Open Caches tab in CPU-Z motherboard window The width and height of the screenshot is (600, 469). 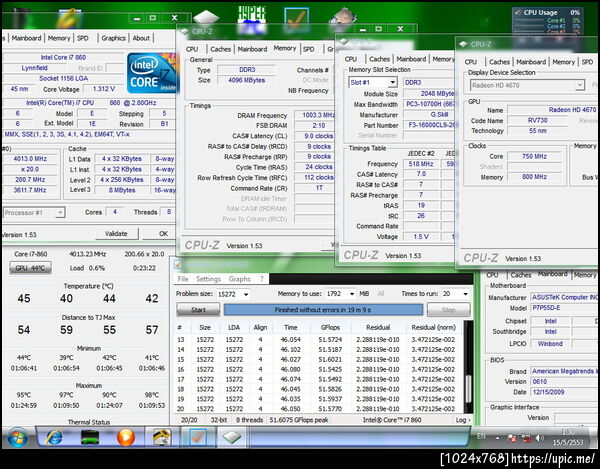pyautogui.click(x=521, y=275)
